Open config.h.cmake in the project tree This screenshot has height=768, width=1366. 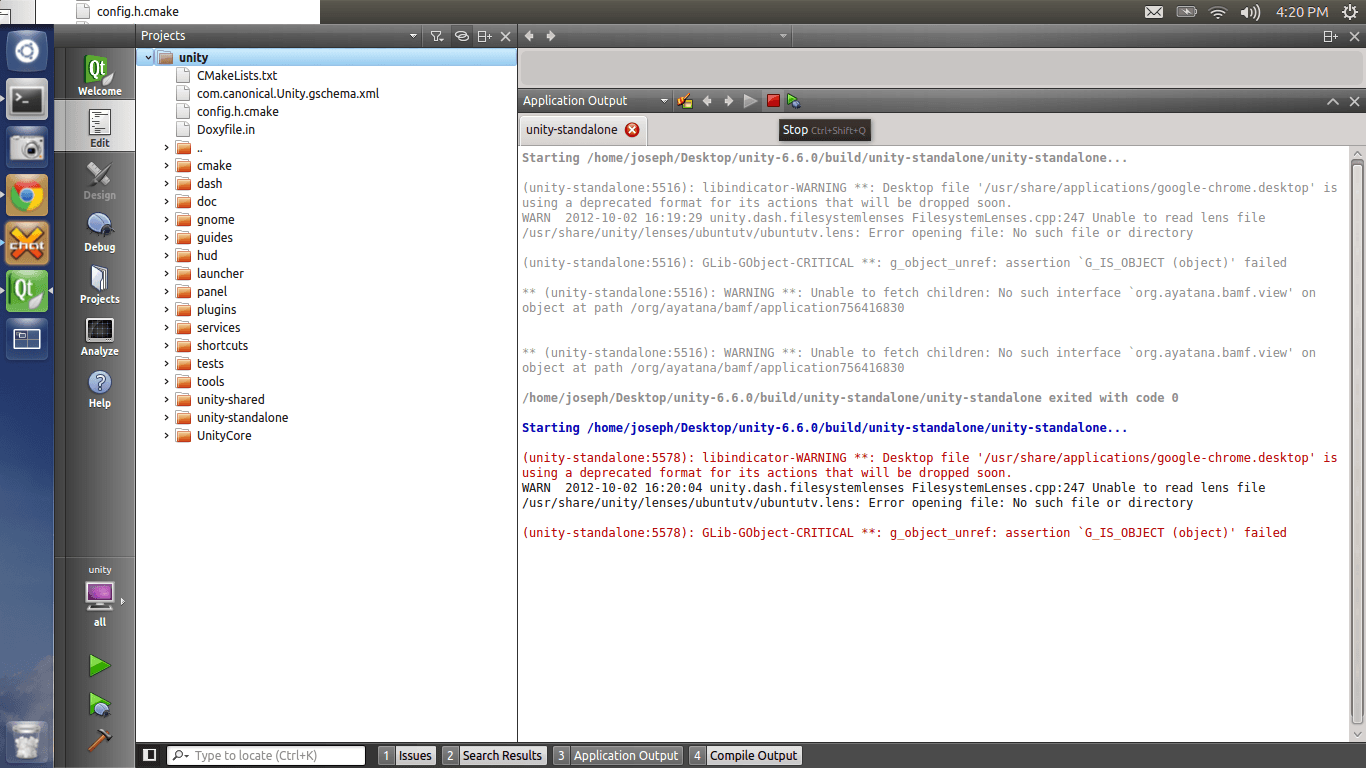point(238,112)
